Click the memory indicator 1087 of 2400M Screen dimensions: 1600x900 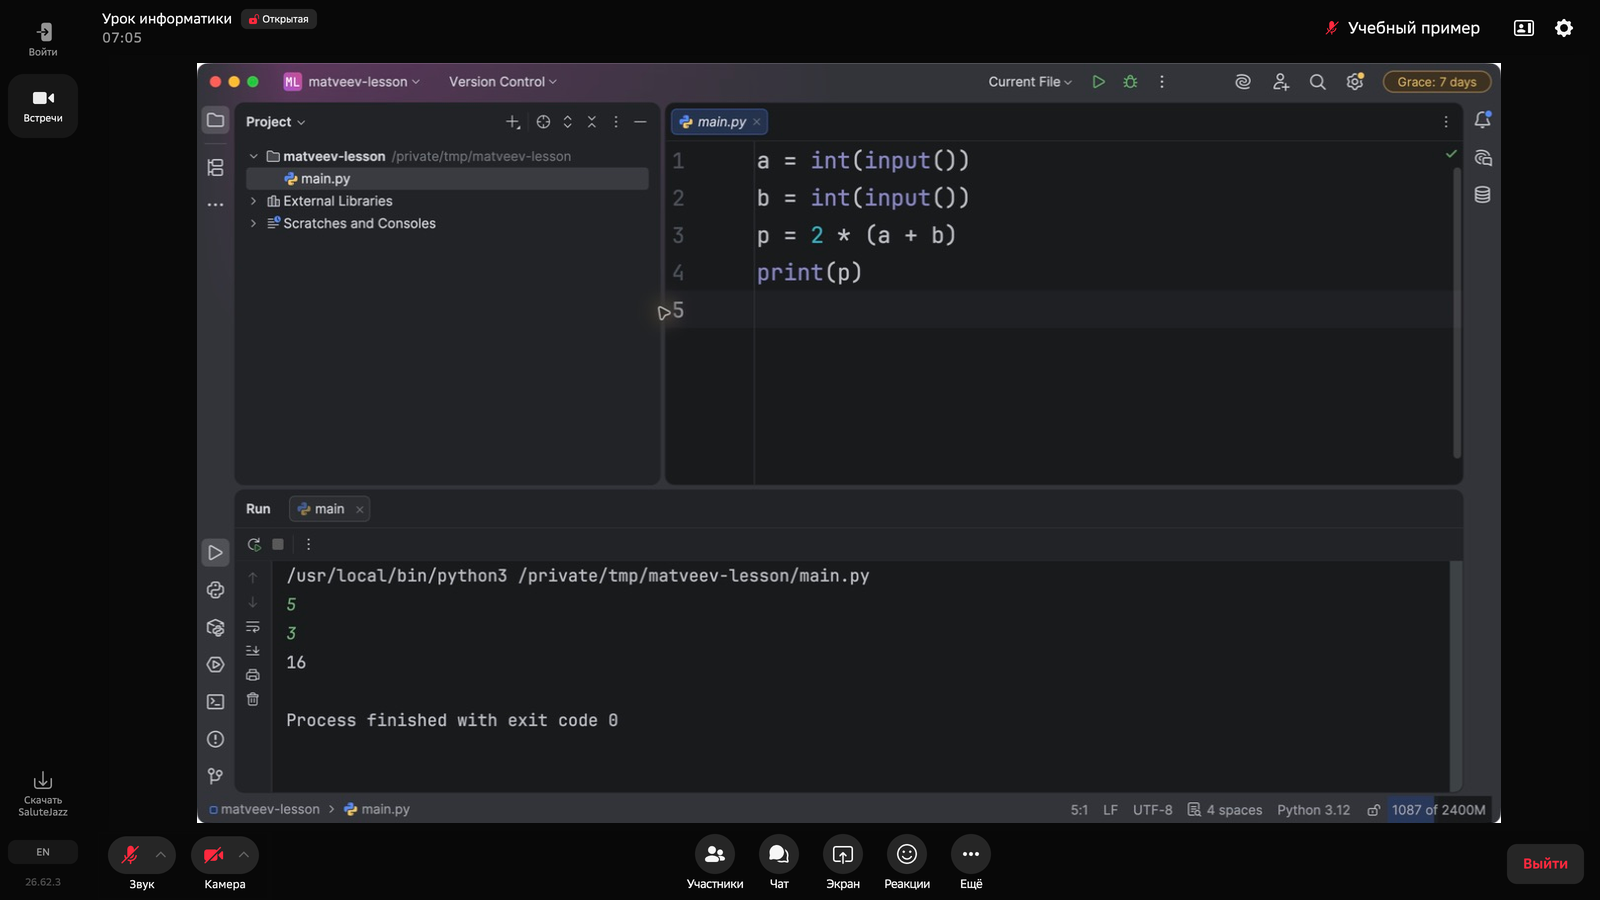(1438, 810)
